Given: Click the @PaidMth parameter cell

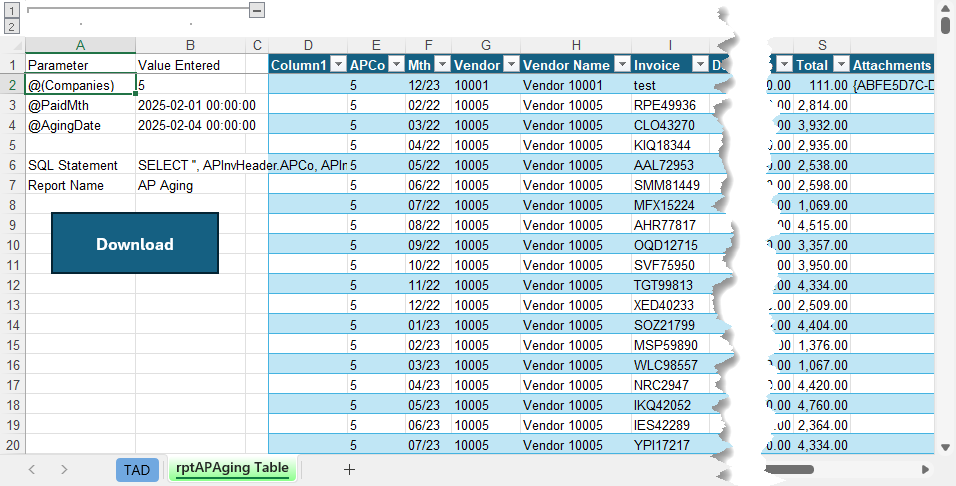Looking at the screenshot, I should [x=80, y=105].
